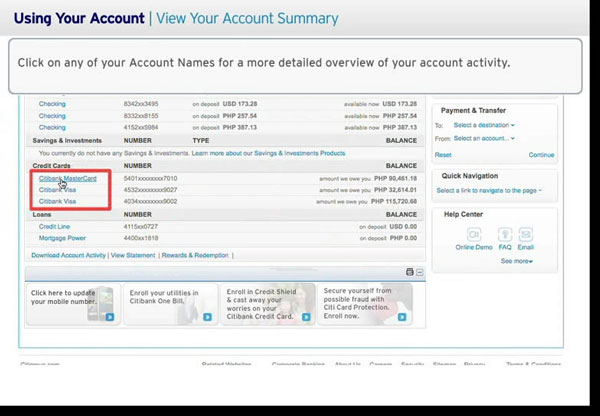Viewport: 600px width, 416px height.
Task: Click the View Statement link
Action: (133, 255)
